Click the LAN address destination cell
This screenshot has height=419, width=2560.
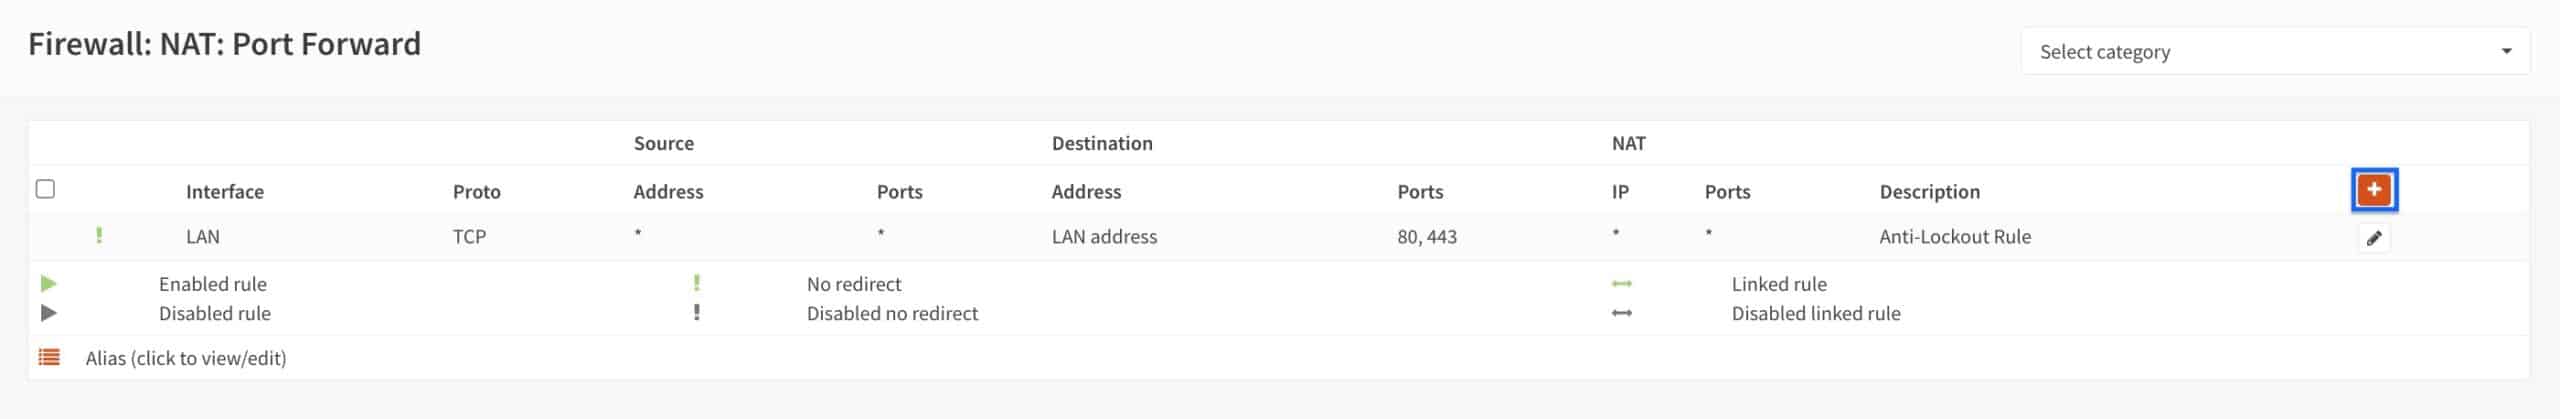[x=1104, y=237]
